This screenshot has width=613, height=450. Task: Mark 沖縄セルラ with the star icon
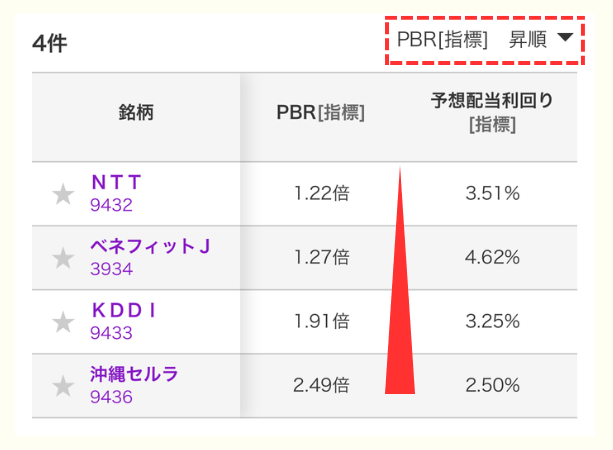point(63,385)
